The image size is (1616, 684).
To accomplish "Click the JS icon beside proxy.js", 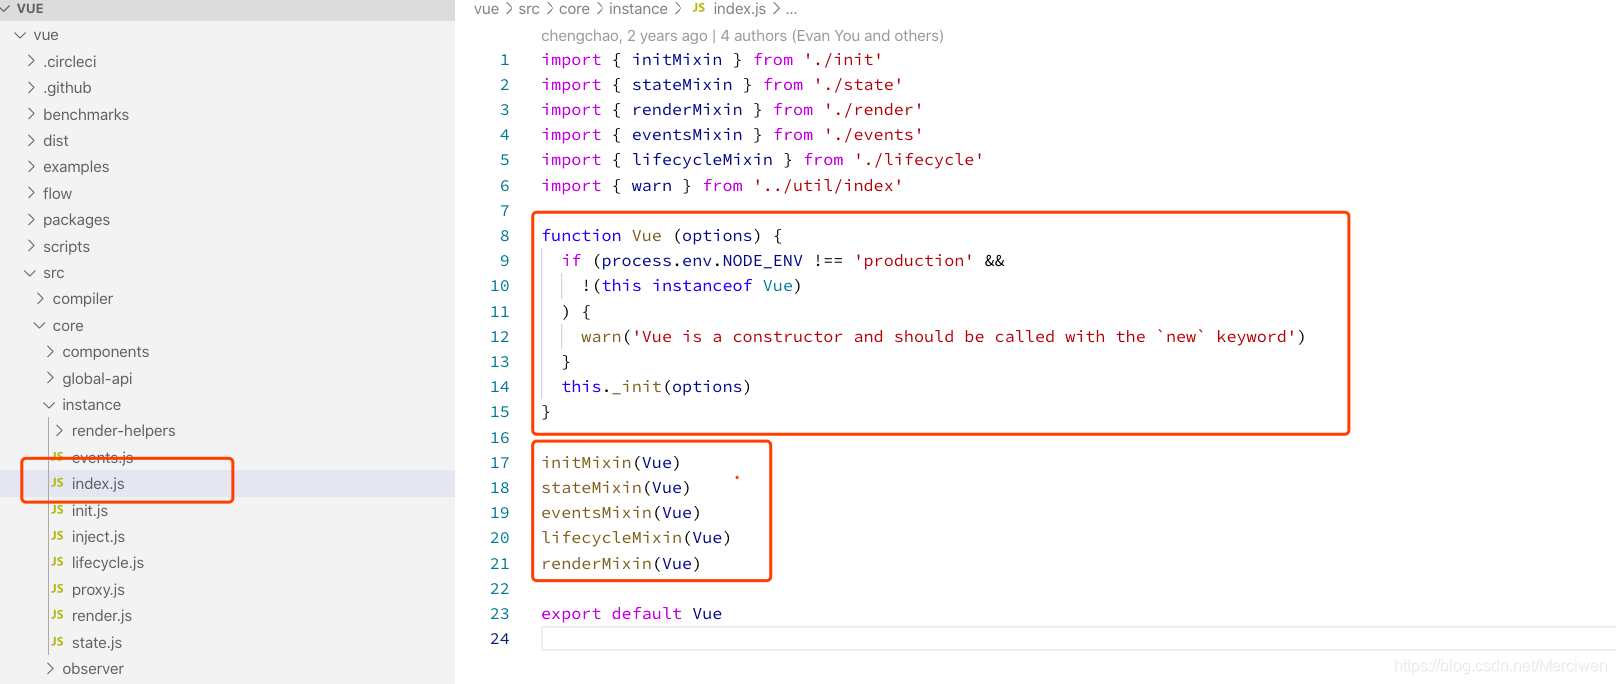I will pyautogui.click(x=57, y=589).
